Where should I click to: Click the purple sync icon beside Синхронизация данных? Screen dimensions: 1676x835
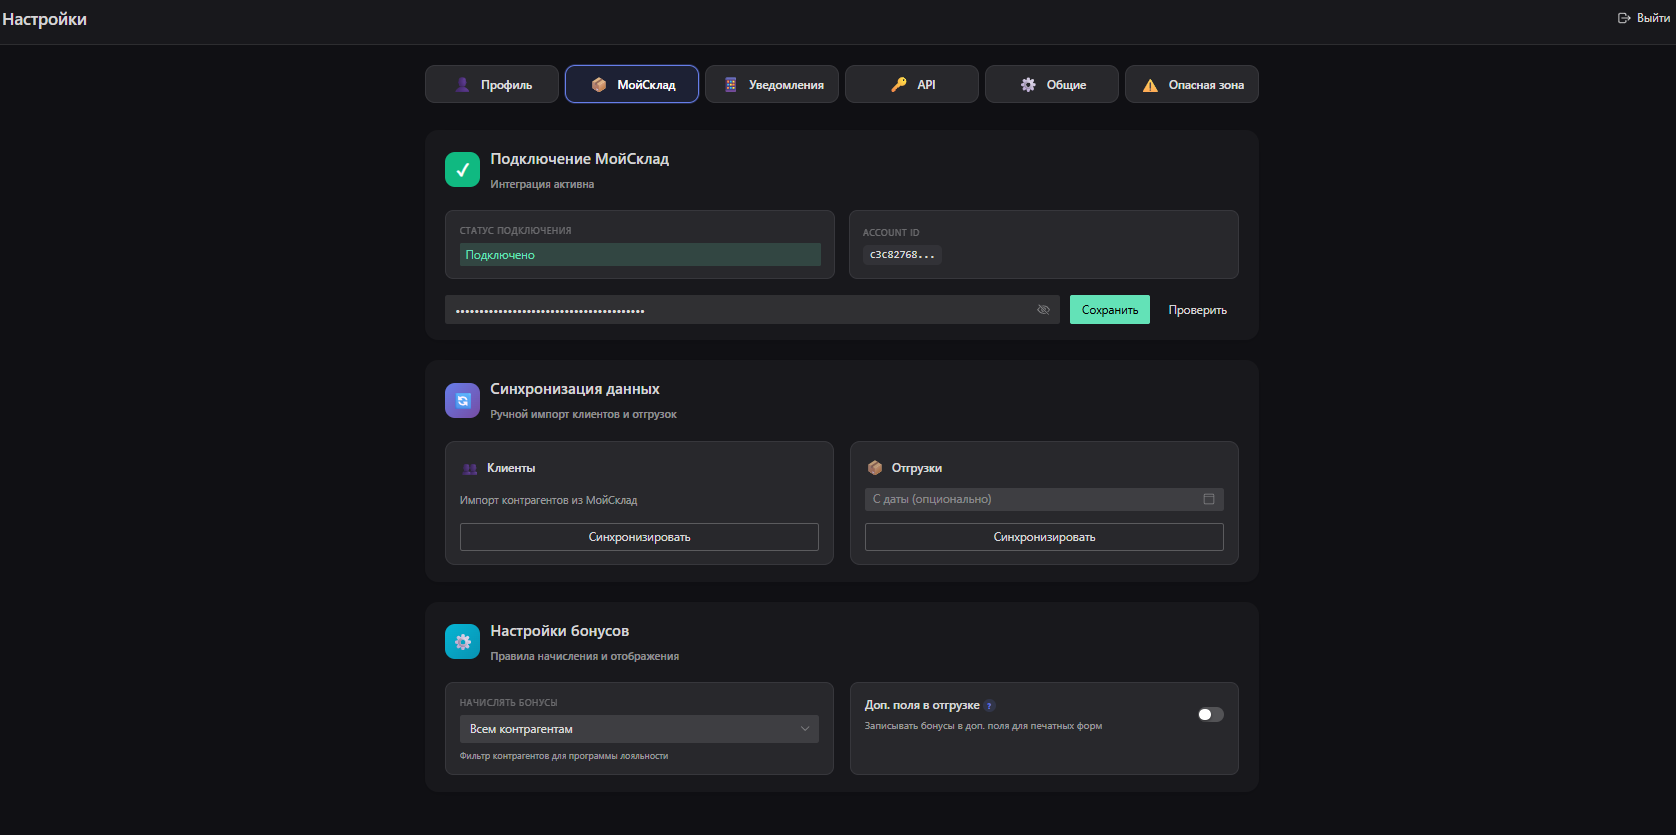click(462, 400)
